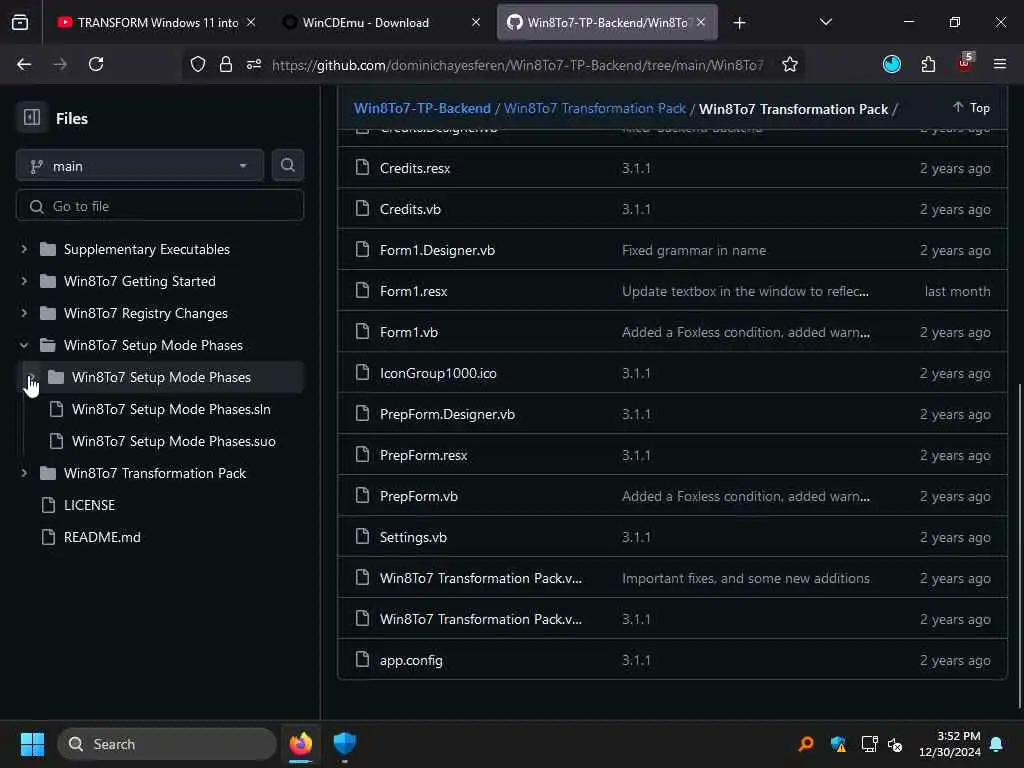Open the list all tabs dropdown arrow
Image resolution: width=1024 pixels, height=768 pixels.
click(825, 22)
